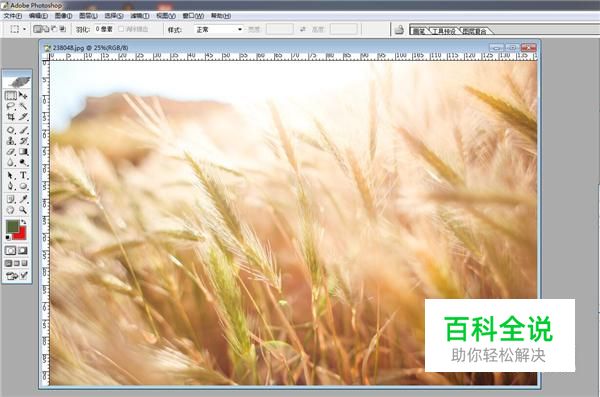Toggle the anti-alias checkbox

point(121,29)
